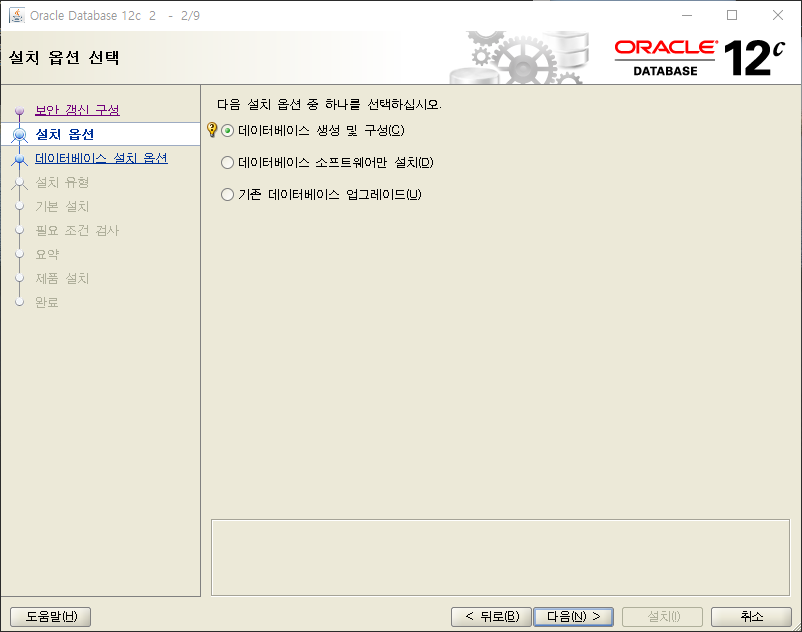Click the purple 보안 갱신 구성 step marker
Image resolution: width=802 pixels, height=632 pixels.
pyautogui.click(x=19, y=110)
